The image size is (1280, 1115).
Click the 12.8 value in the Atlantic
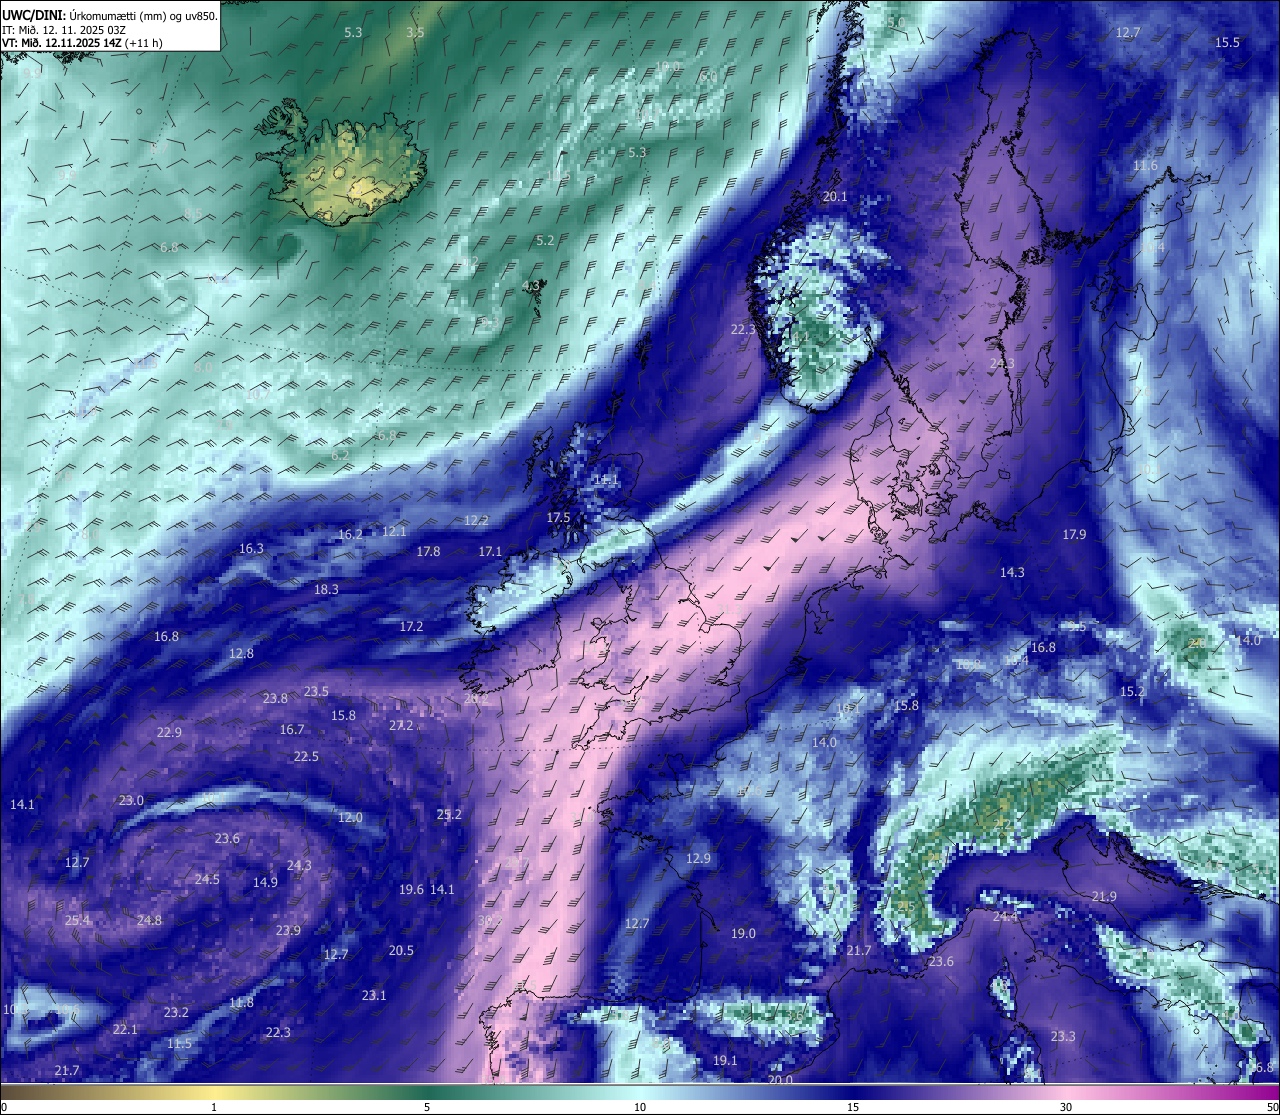pyautogui.click(x=241, y=653)
